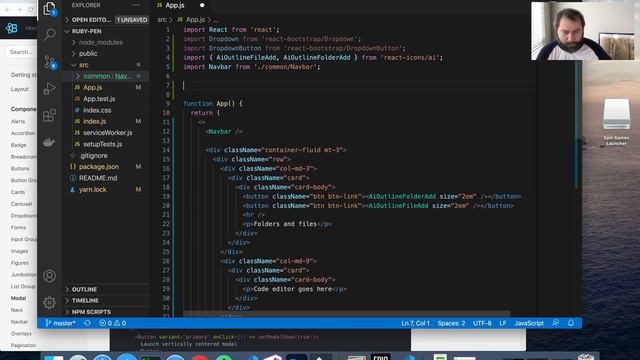Select the App.js editor tab

(181, 6)
